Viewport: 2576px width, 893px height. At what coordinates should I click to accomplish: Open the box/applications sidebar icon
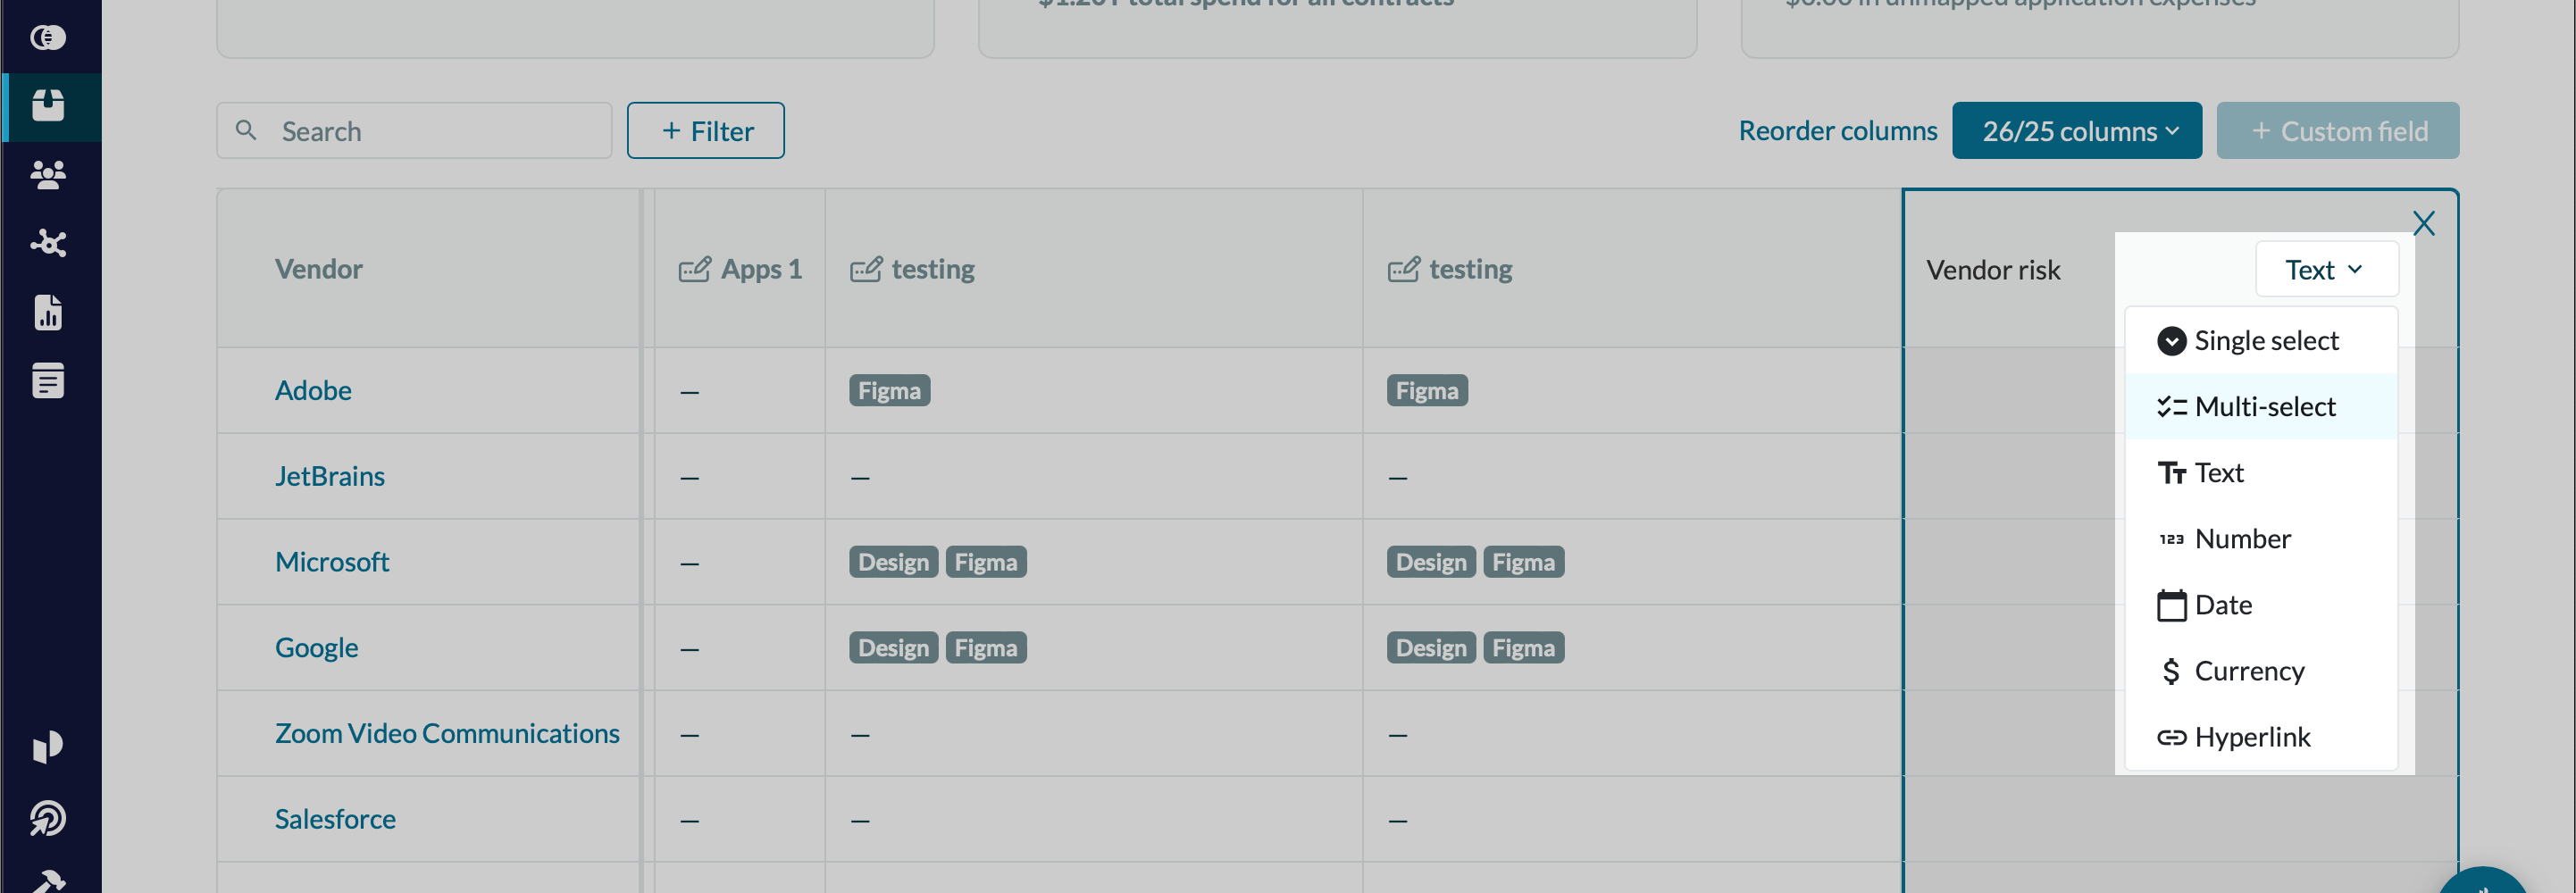pyautogui.click(x=48, y=106)
